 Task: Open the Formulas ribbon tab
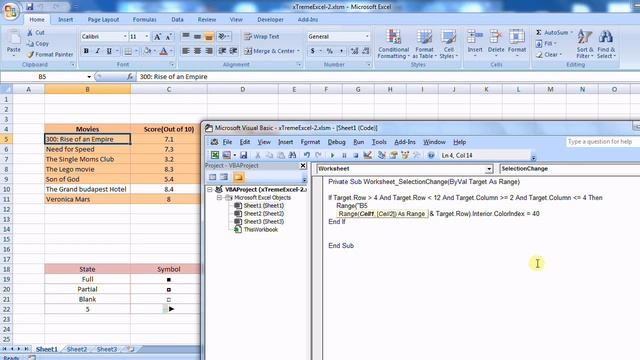click(144, 20)
